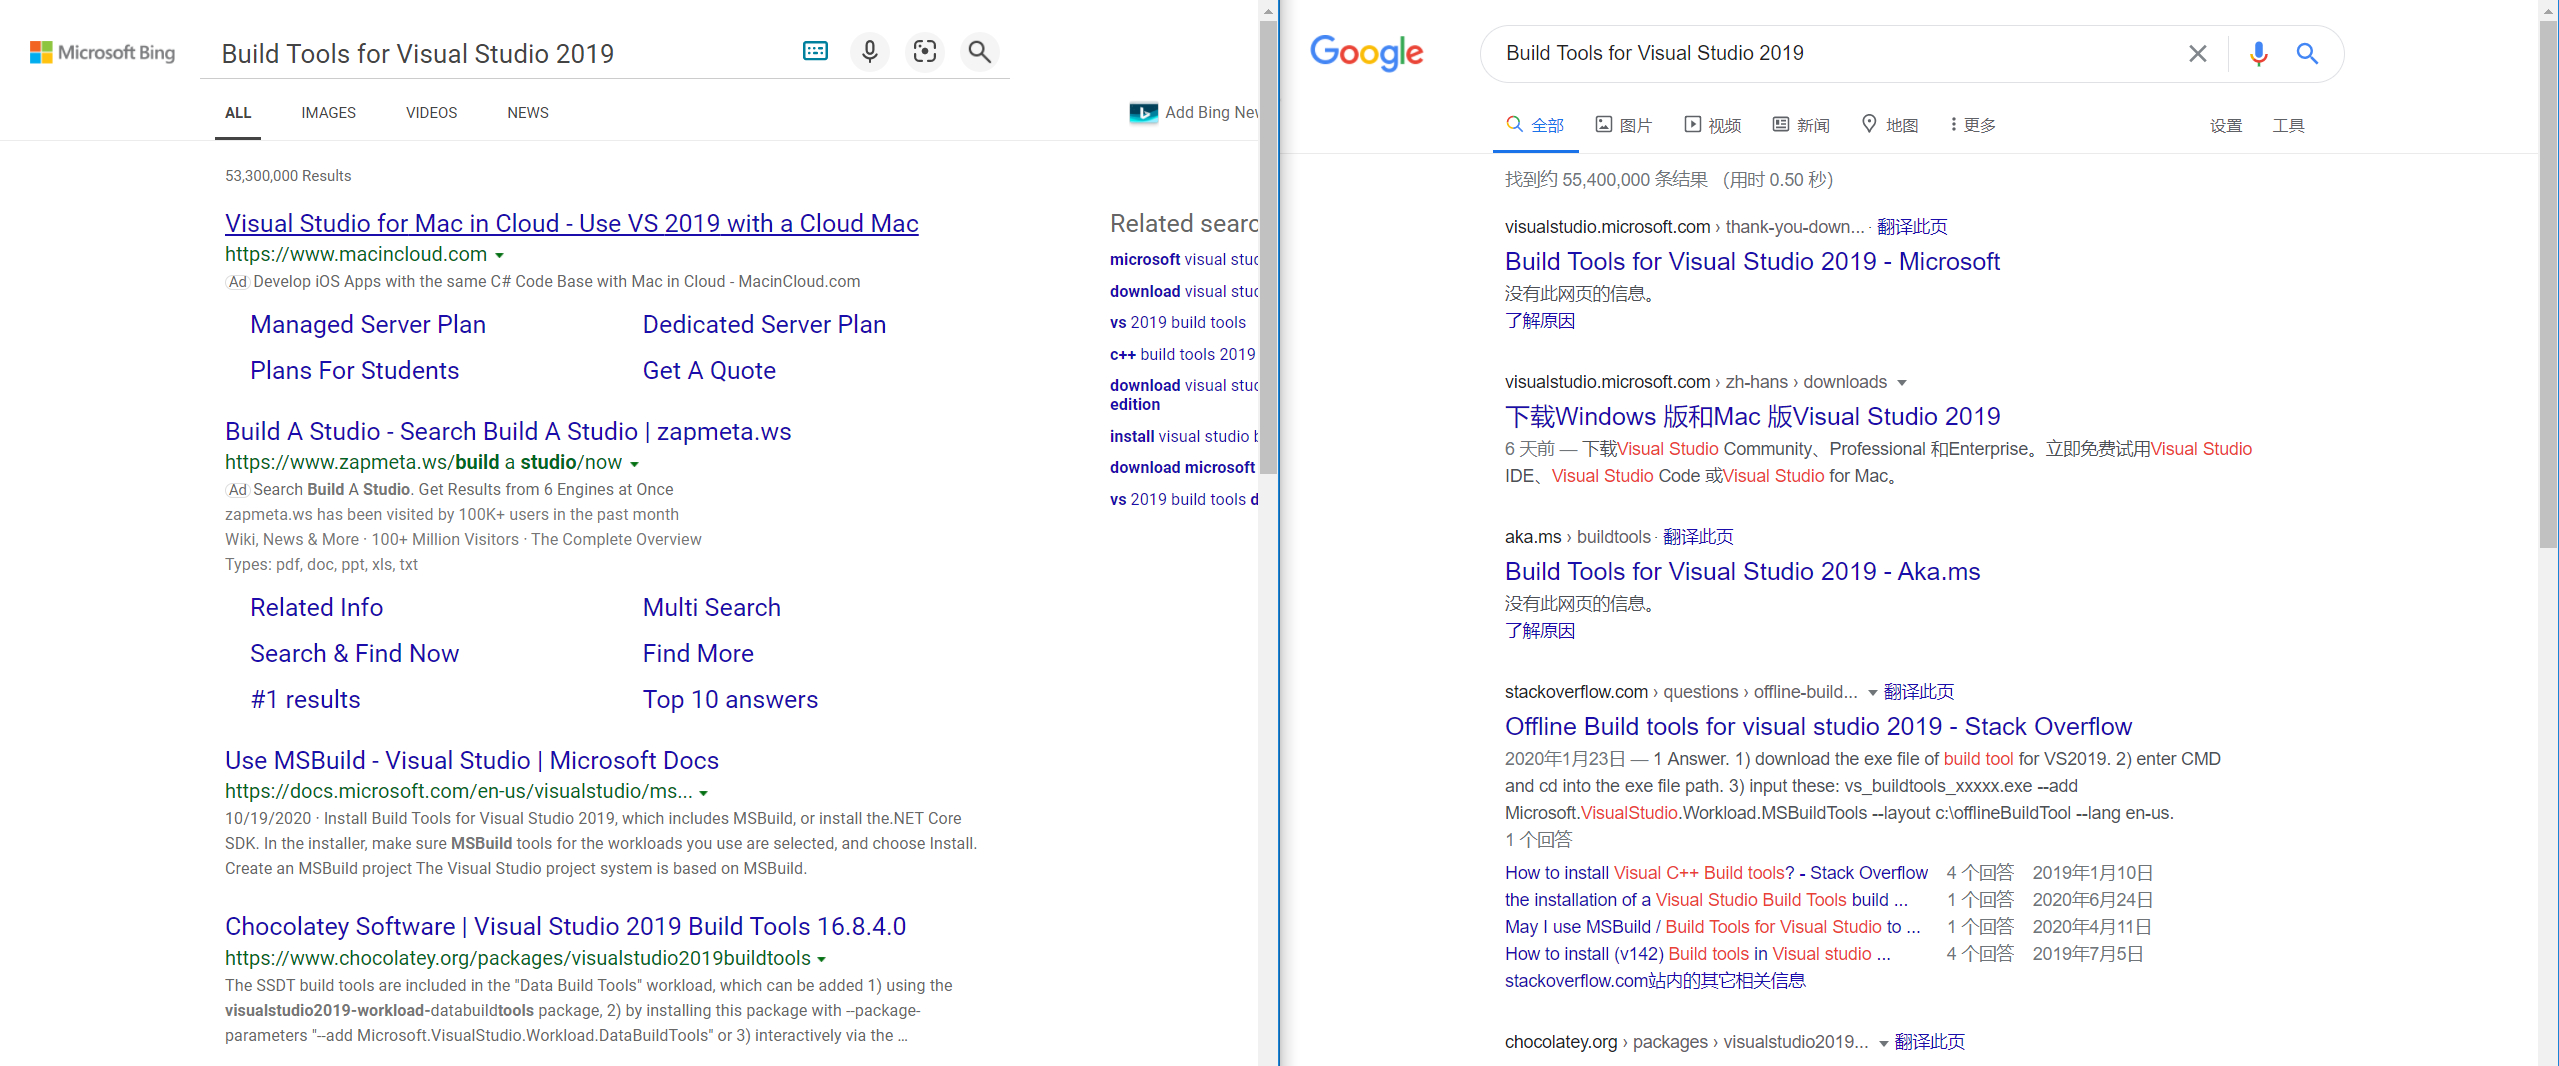Click the Bing on-screen keyboard icon

(815, 51)
